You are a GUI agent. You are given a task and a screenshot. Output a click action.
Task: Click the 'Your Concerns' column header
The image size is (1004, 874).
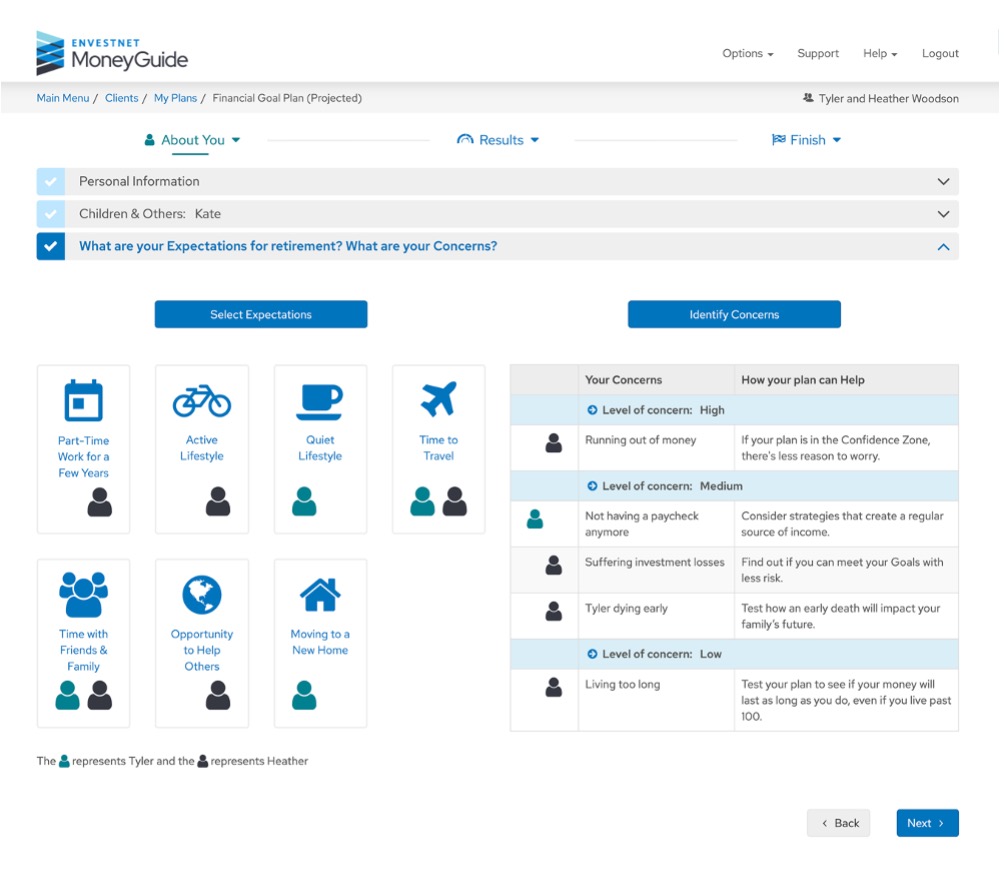coord(623,380)
